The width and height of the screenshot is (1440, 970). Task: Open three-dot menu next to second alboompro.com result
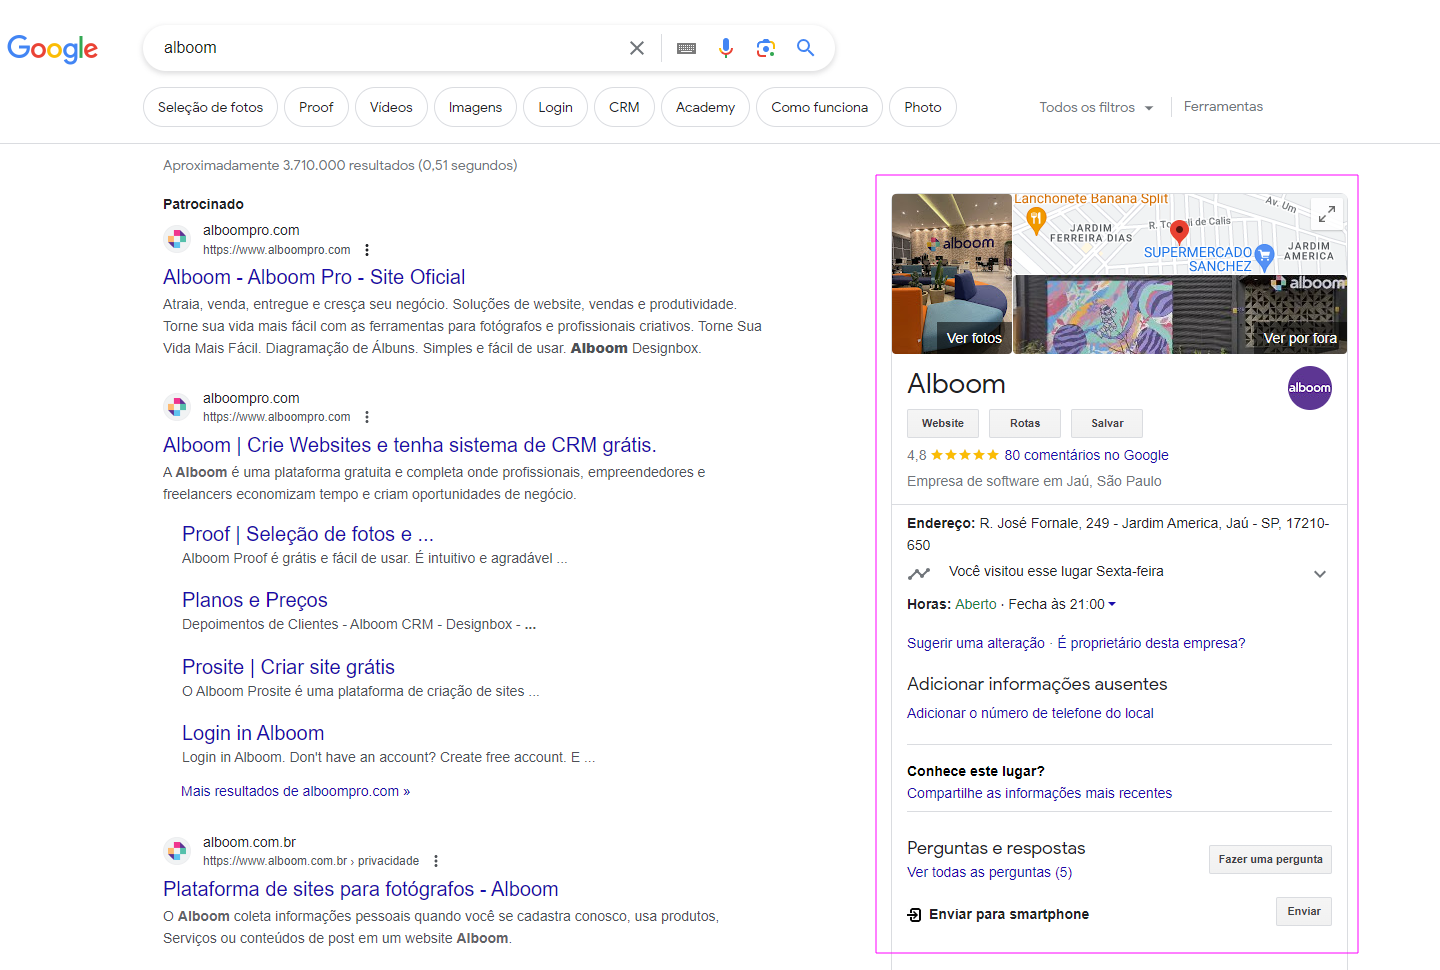[367, 417]
